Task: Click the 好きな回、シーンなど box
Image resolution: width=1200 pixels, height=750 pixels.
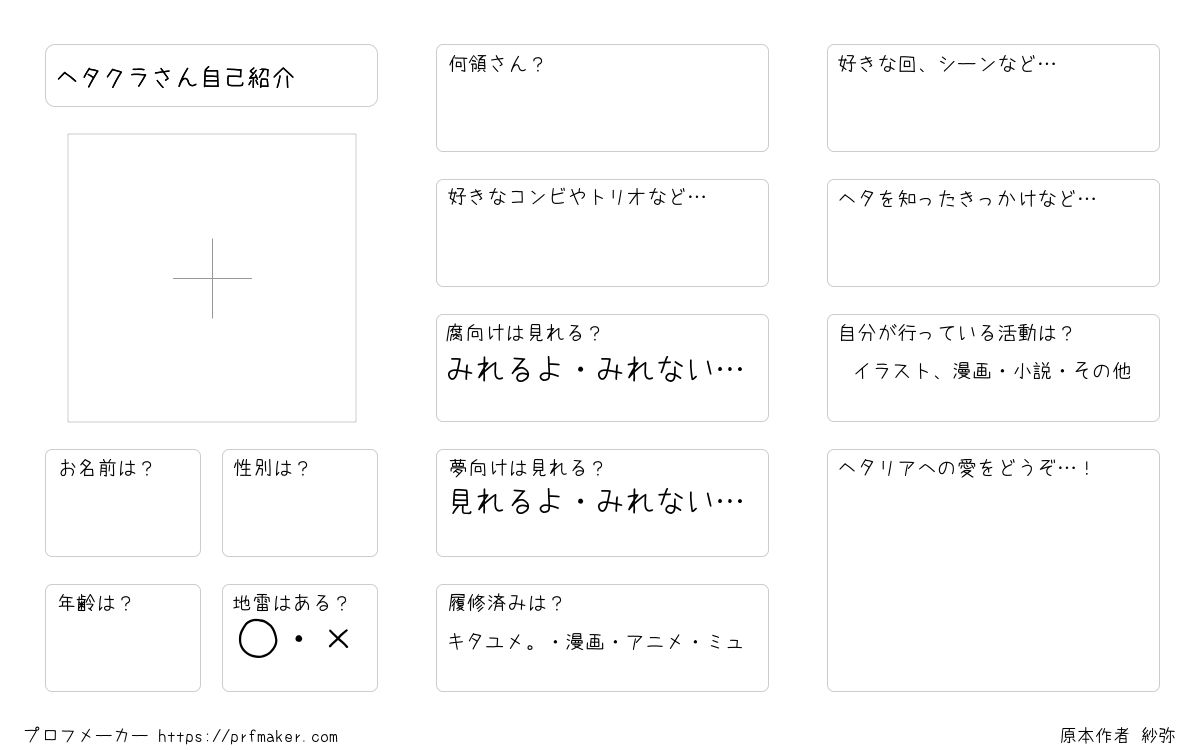Action: coord(993,98)
